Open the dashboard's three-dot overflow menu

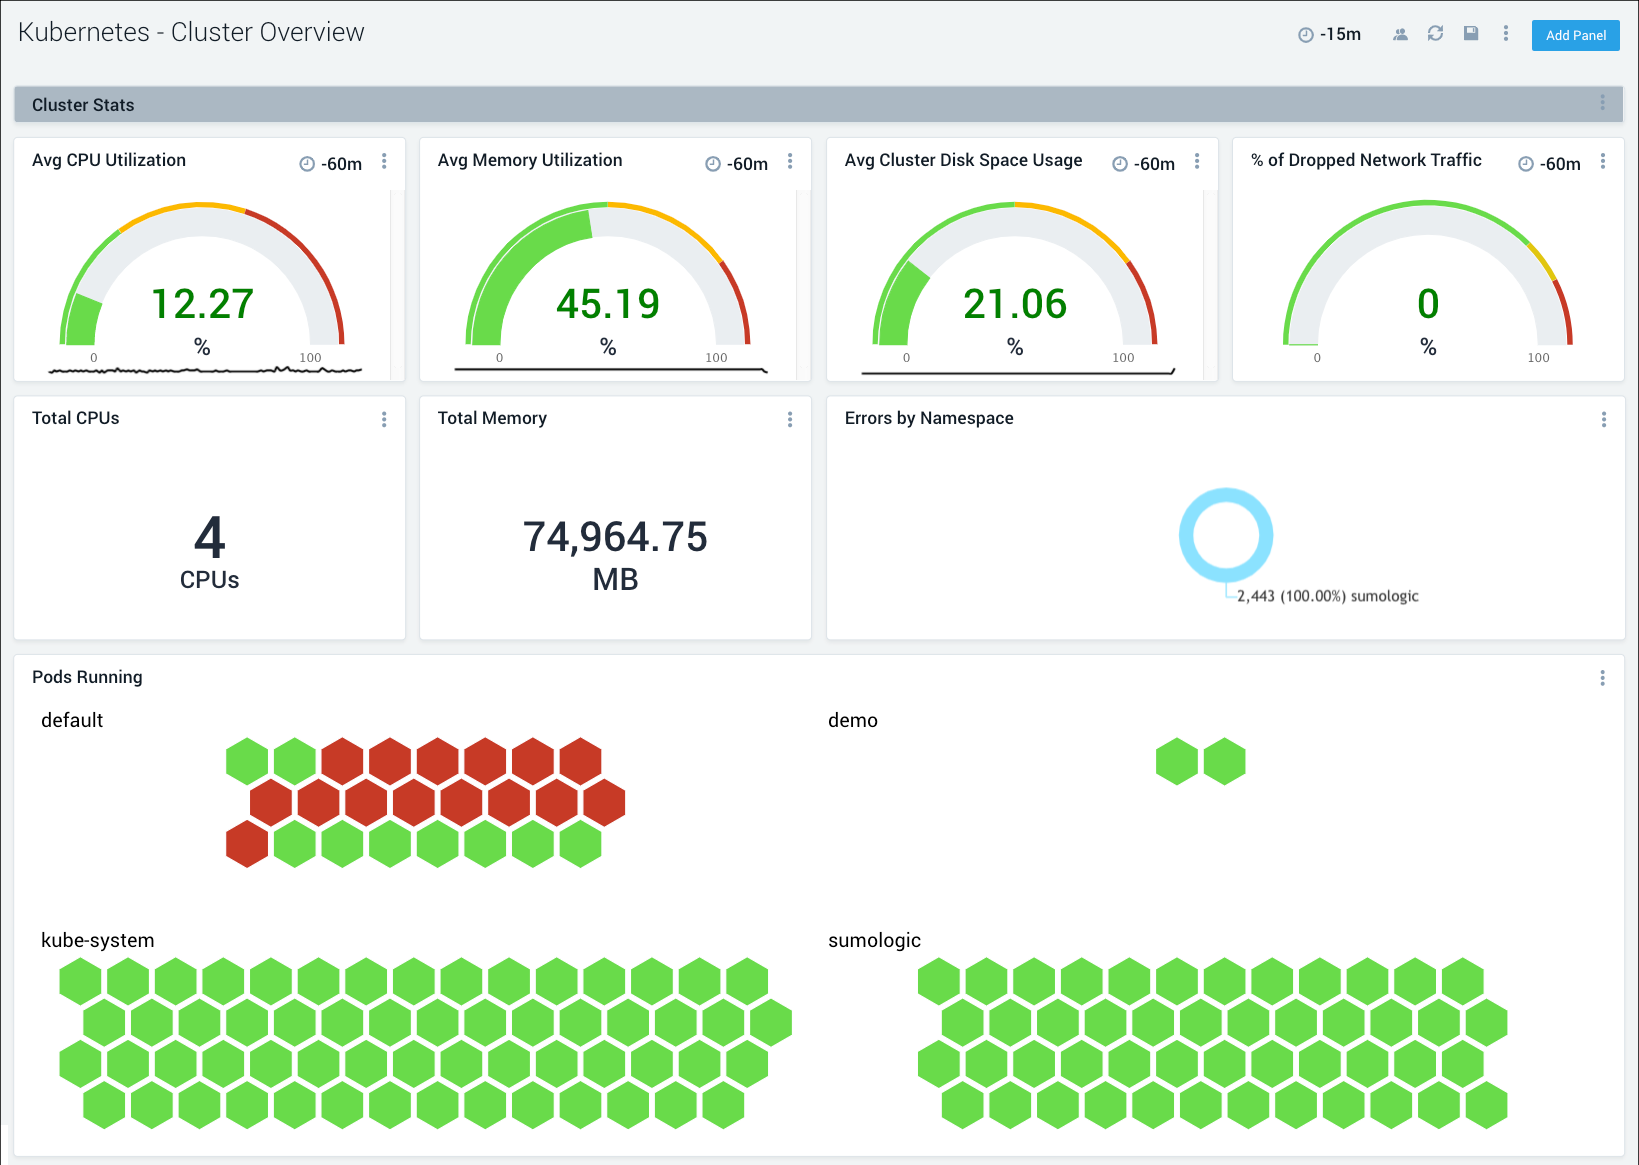click(1506, 33)
